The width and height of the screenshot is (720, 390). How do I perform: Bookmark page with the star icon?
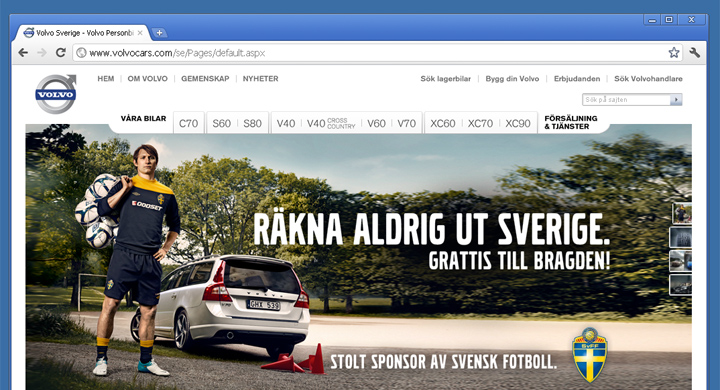click(674, 52)
